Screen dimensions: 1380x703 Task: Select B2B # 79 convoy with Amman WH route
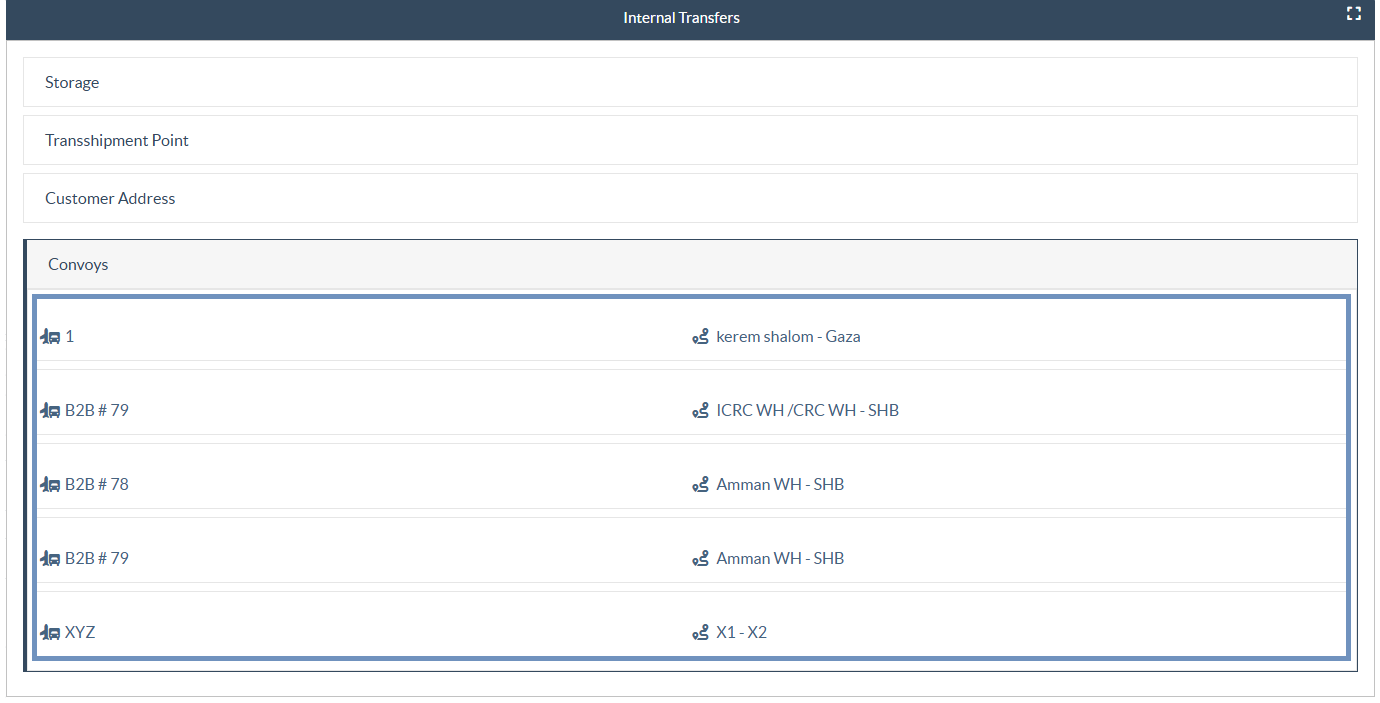point(97,559)
